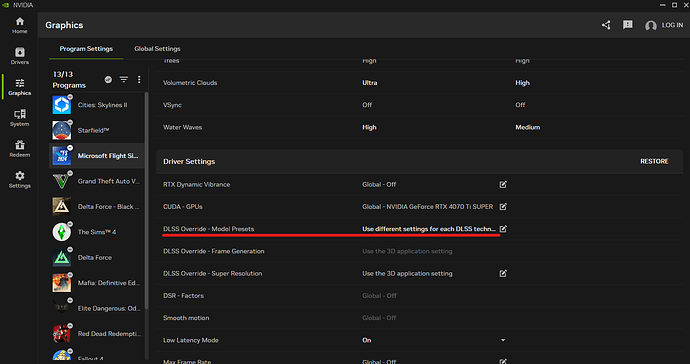Select Grand Theft Auto V icon
This screenshot has height=364, width=690.
pos(62,181)
